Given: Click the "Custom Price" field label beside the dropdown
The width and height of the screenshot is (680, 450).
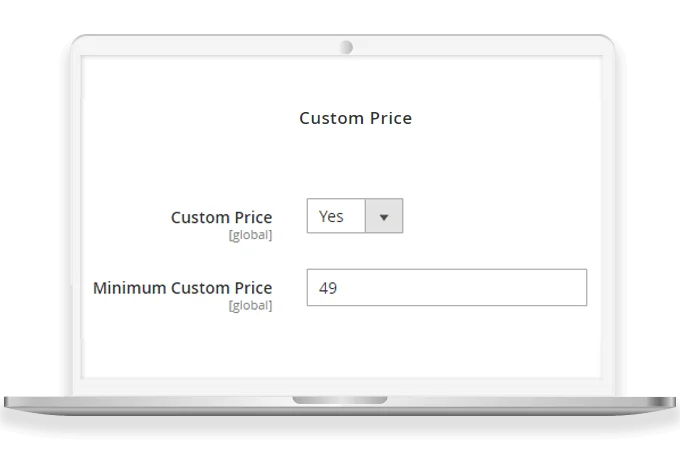Looking at the screenshot, I should [x=221, y=217].
